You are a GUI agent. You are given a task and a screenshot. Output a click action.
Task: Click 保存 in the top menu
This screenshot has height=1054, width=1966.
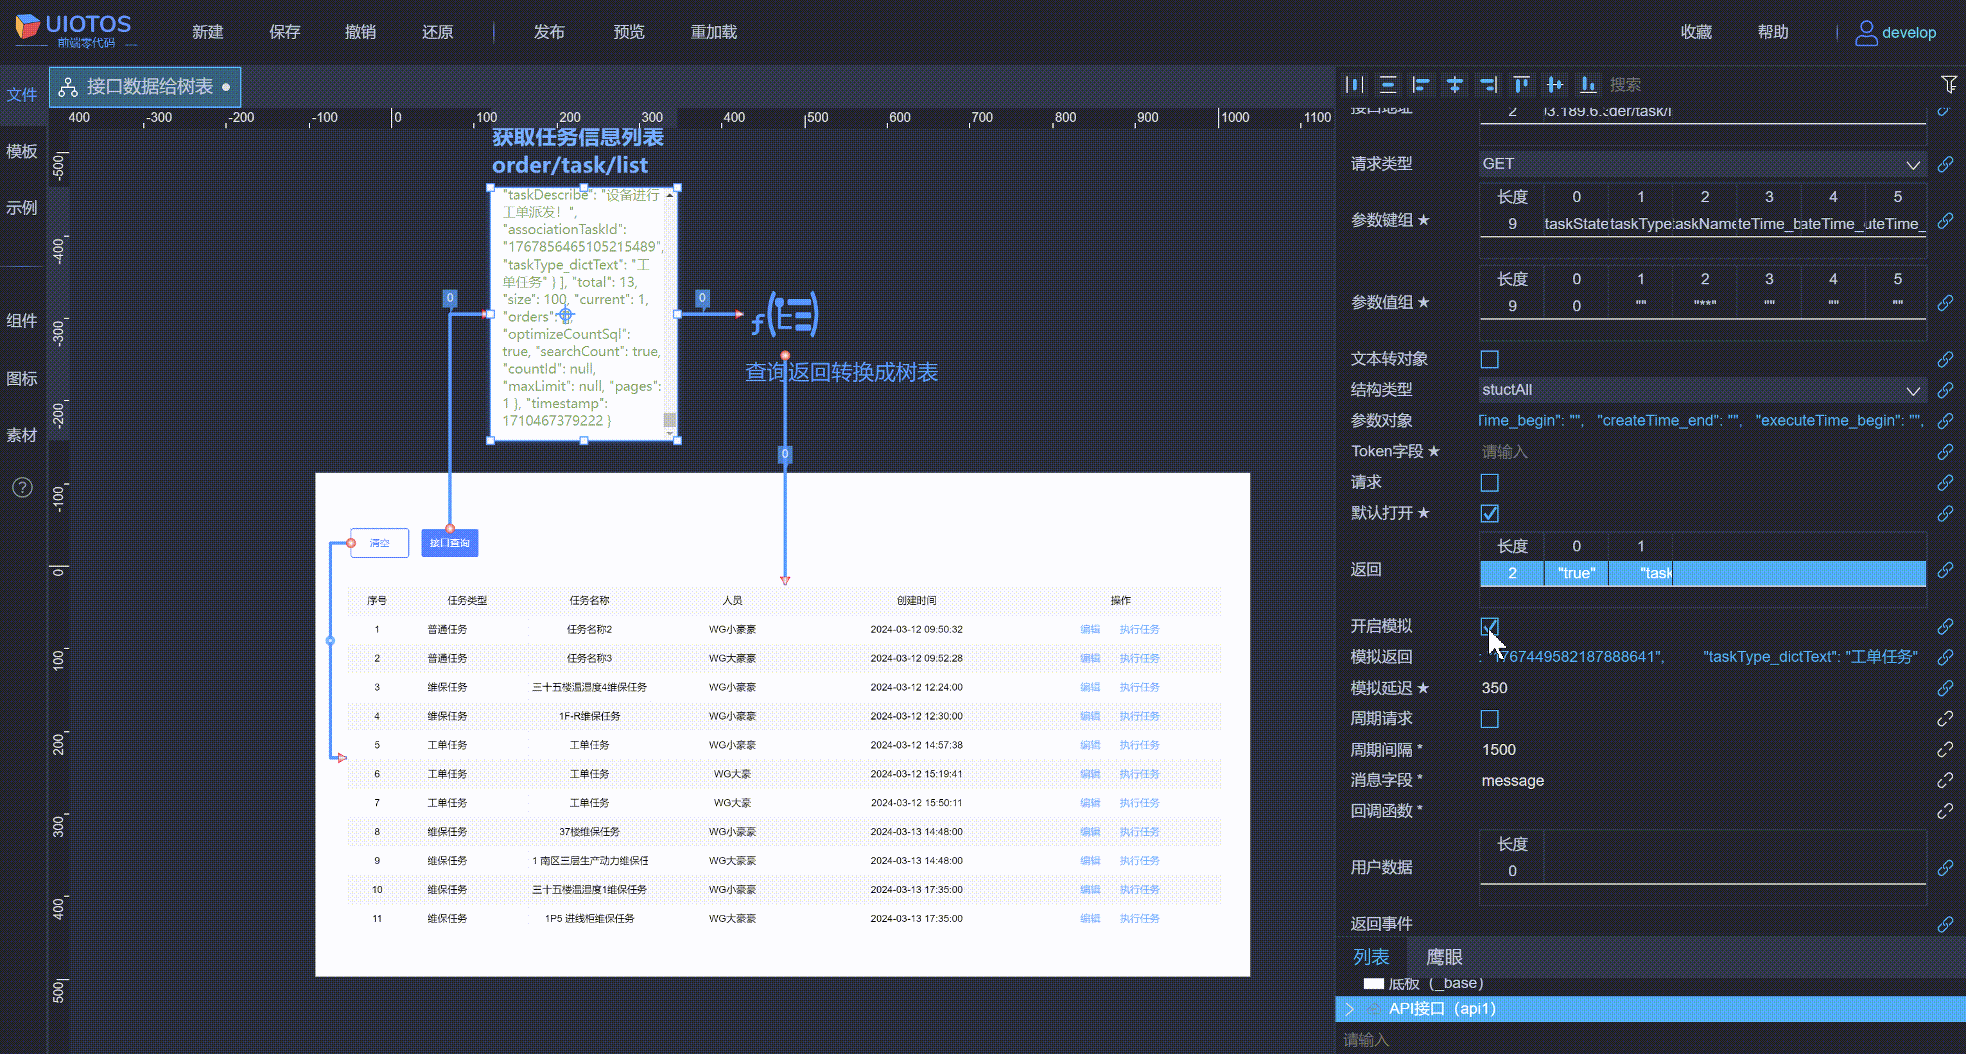tap(285, 32)
